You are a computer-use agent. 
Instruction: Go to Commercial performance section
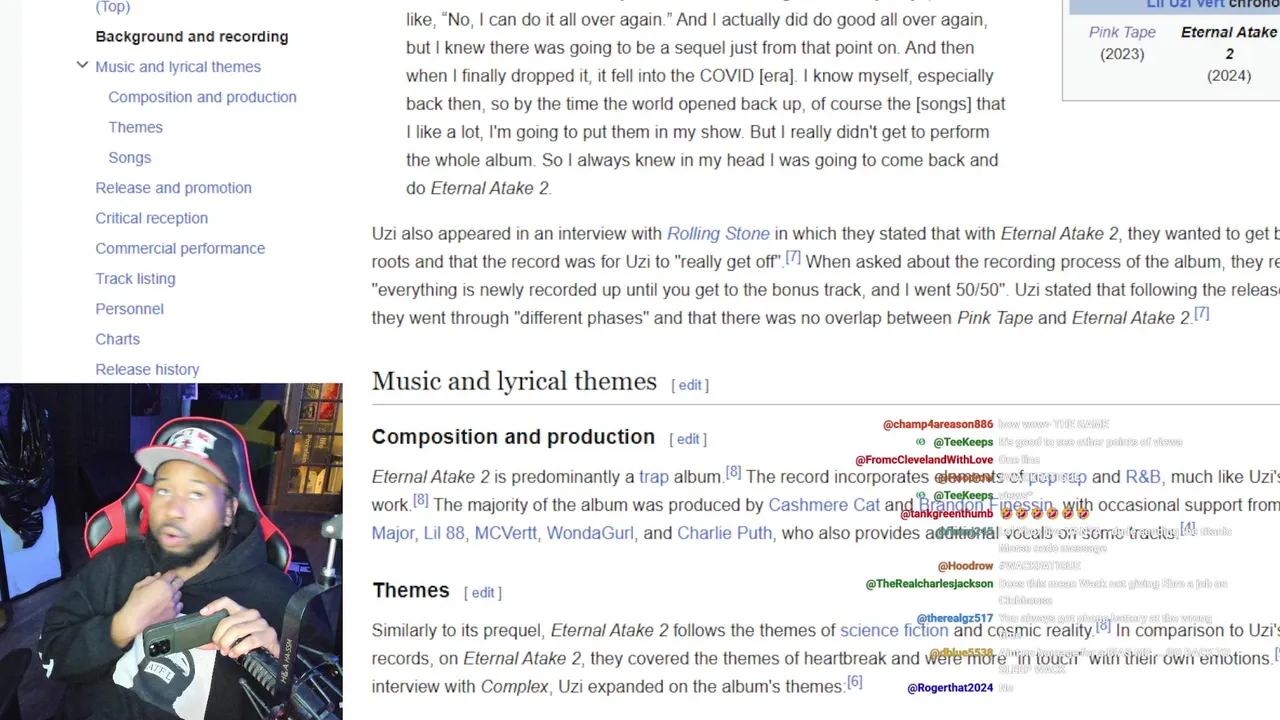tap(180, 248)
